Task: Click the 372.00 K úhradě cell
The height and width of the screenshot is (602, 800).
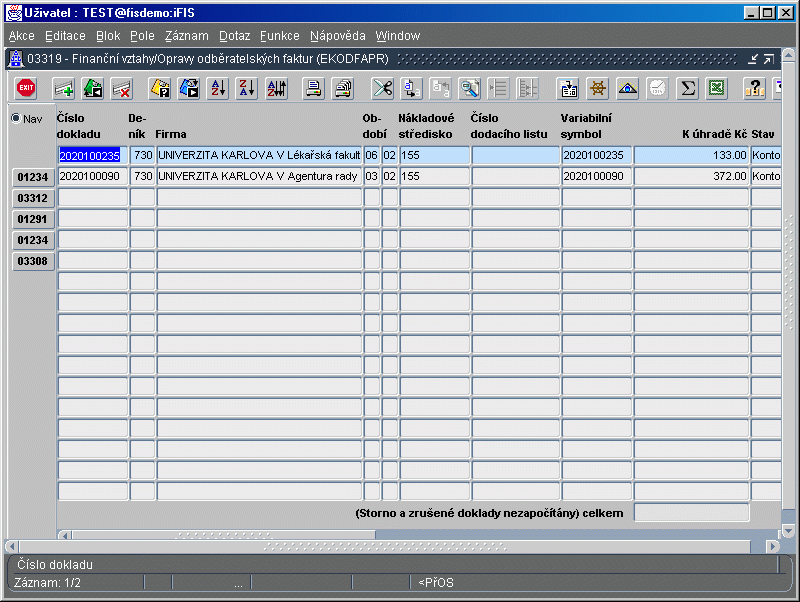Action: pyautogui.click(x=691, y=176)
